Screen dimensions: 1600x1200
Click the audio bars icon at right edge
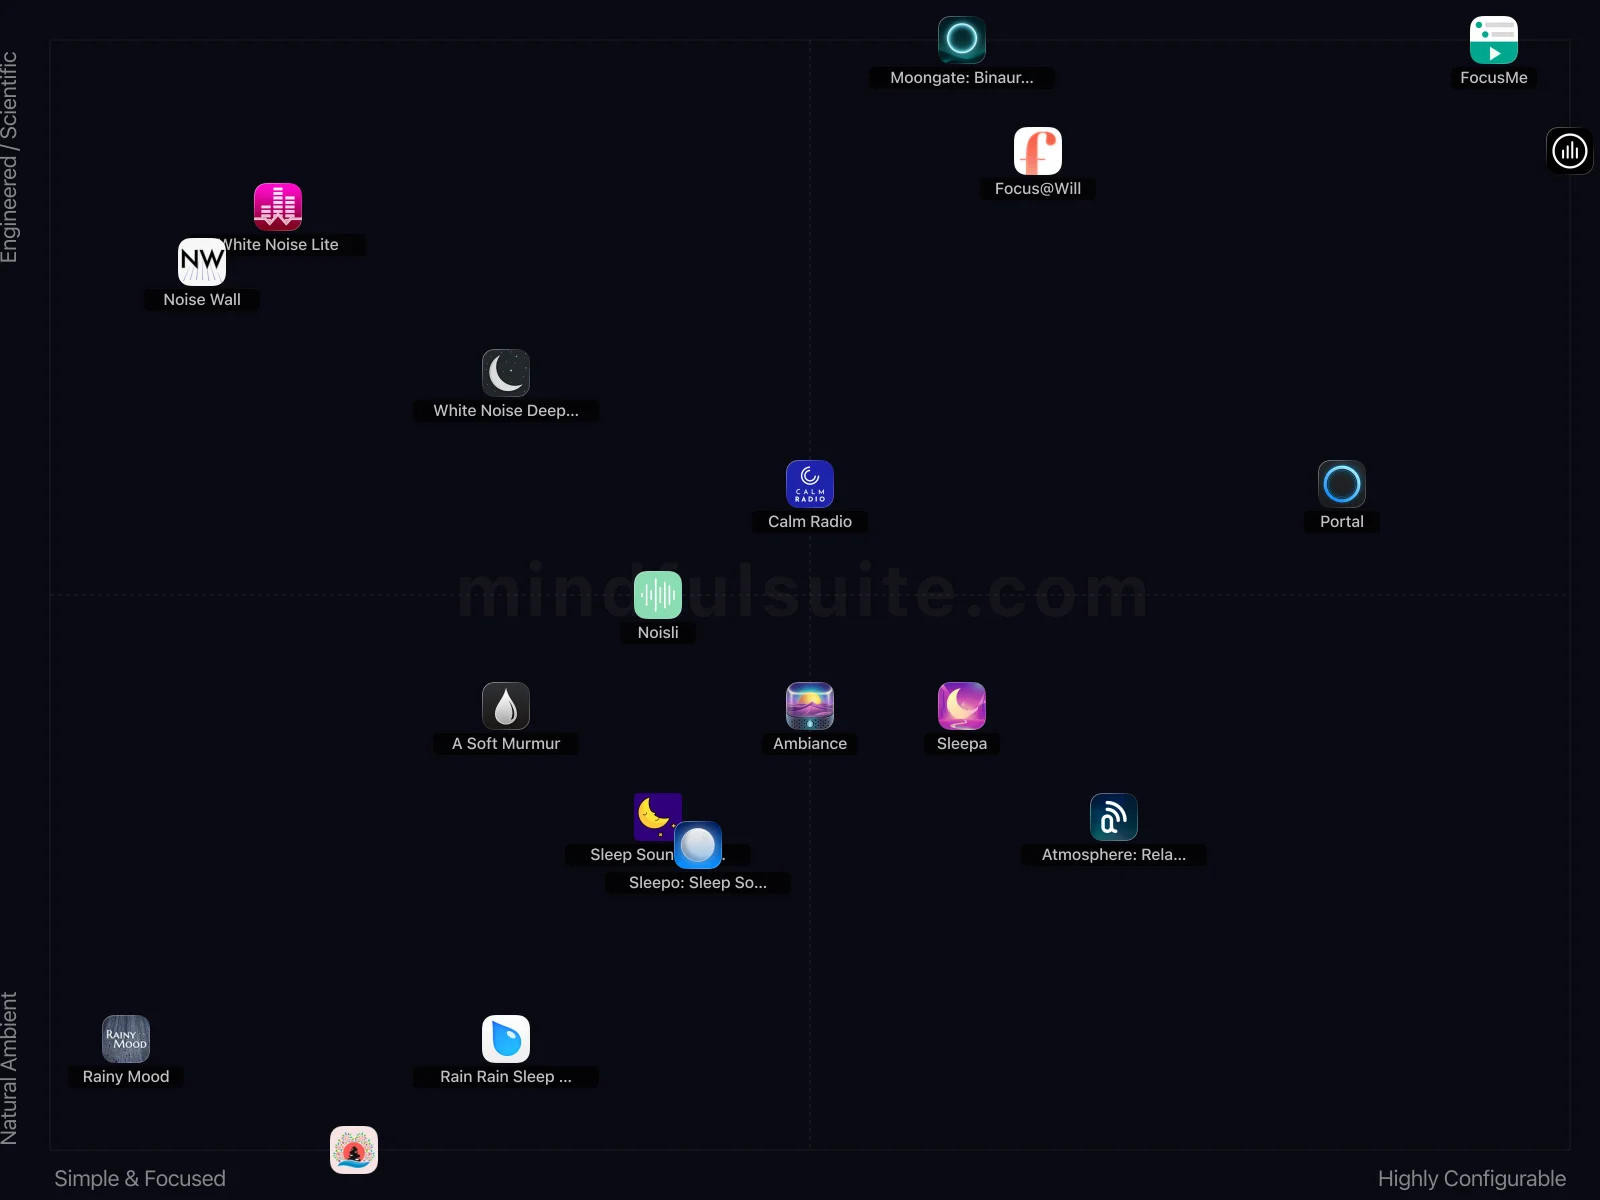click(x=1570, y=151)
